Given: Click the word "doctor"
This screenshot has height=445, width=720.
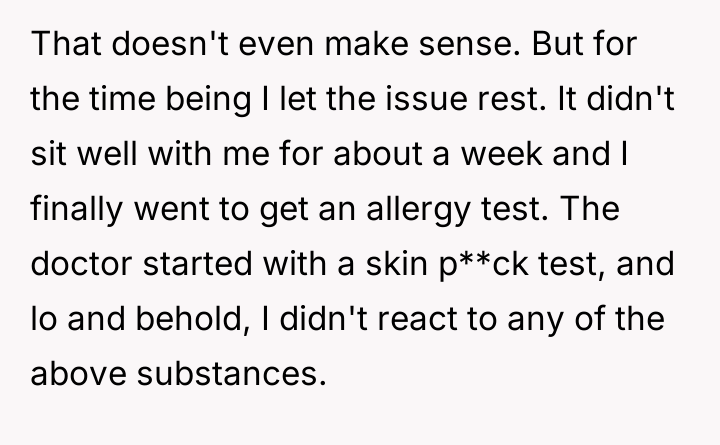Looking at the screenshot, I should point(73,264).
